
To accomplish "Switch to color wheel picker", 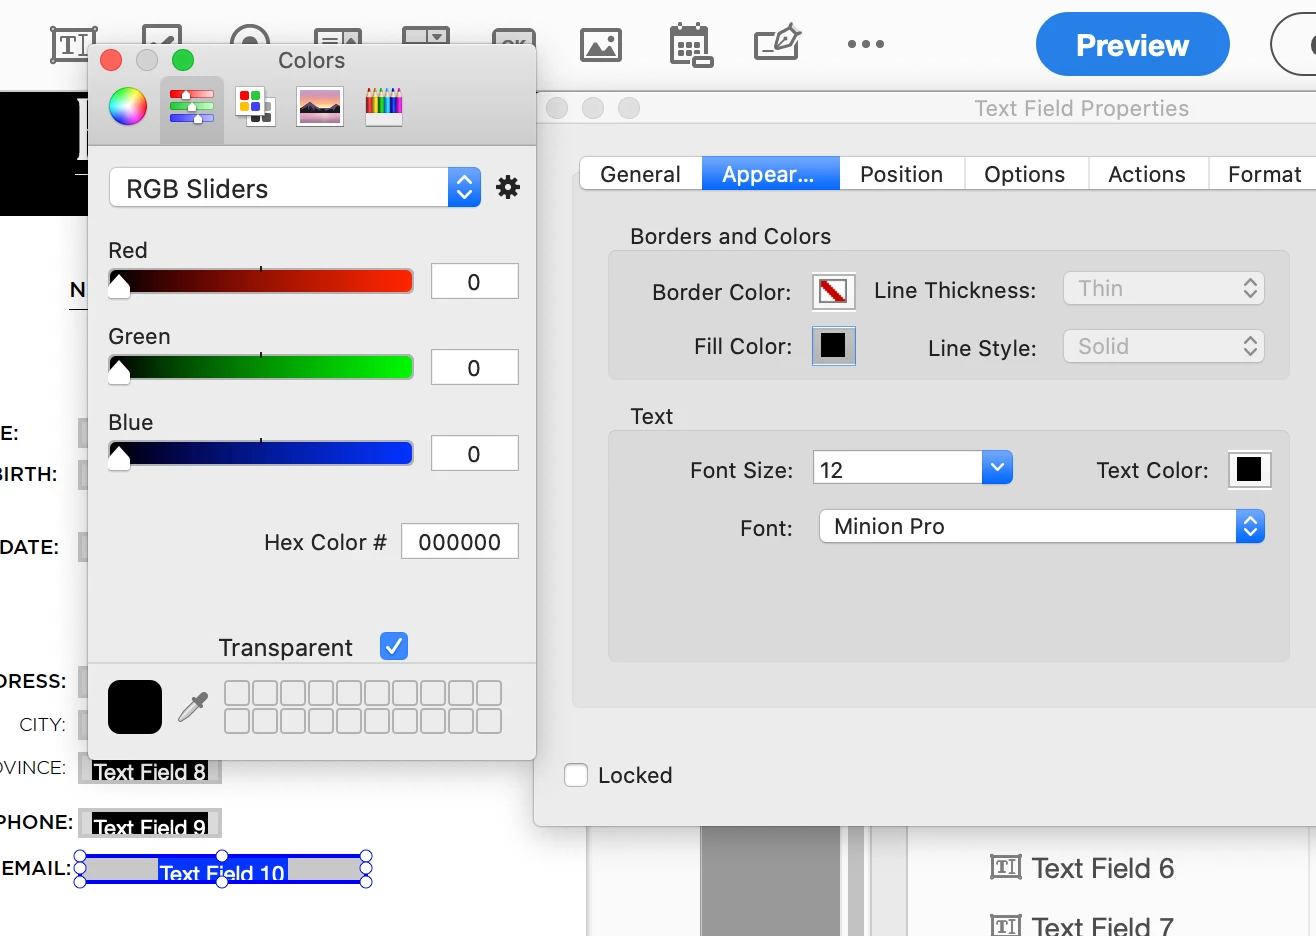I will click(x=128, y=106).
